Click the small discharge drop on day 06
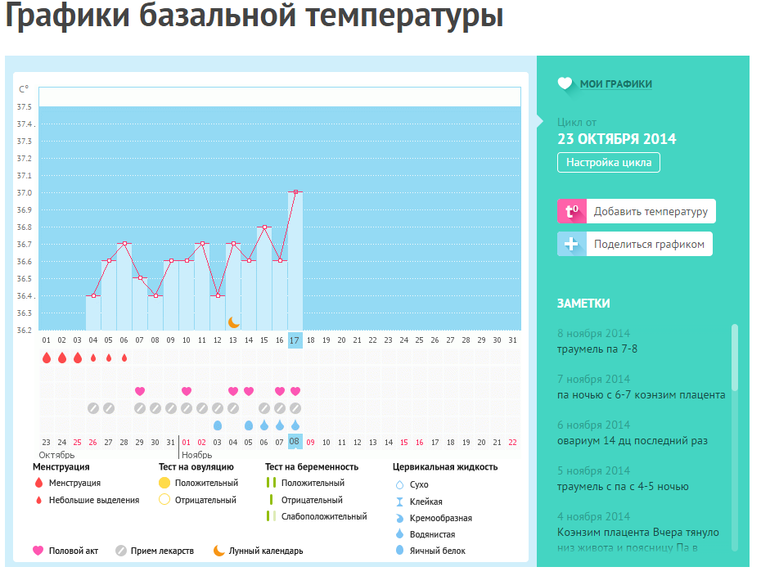Screen dimensions: 770x576 click(x=124, y=357)
